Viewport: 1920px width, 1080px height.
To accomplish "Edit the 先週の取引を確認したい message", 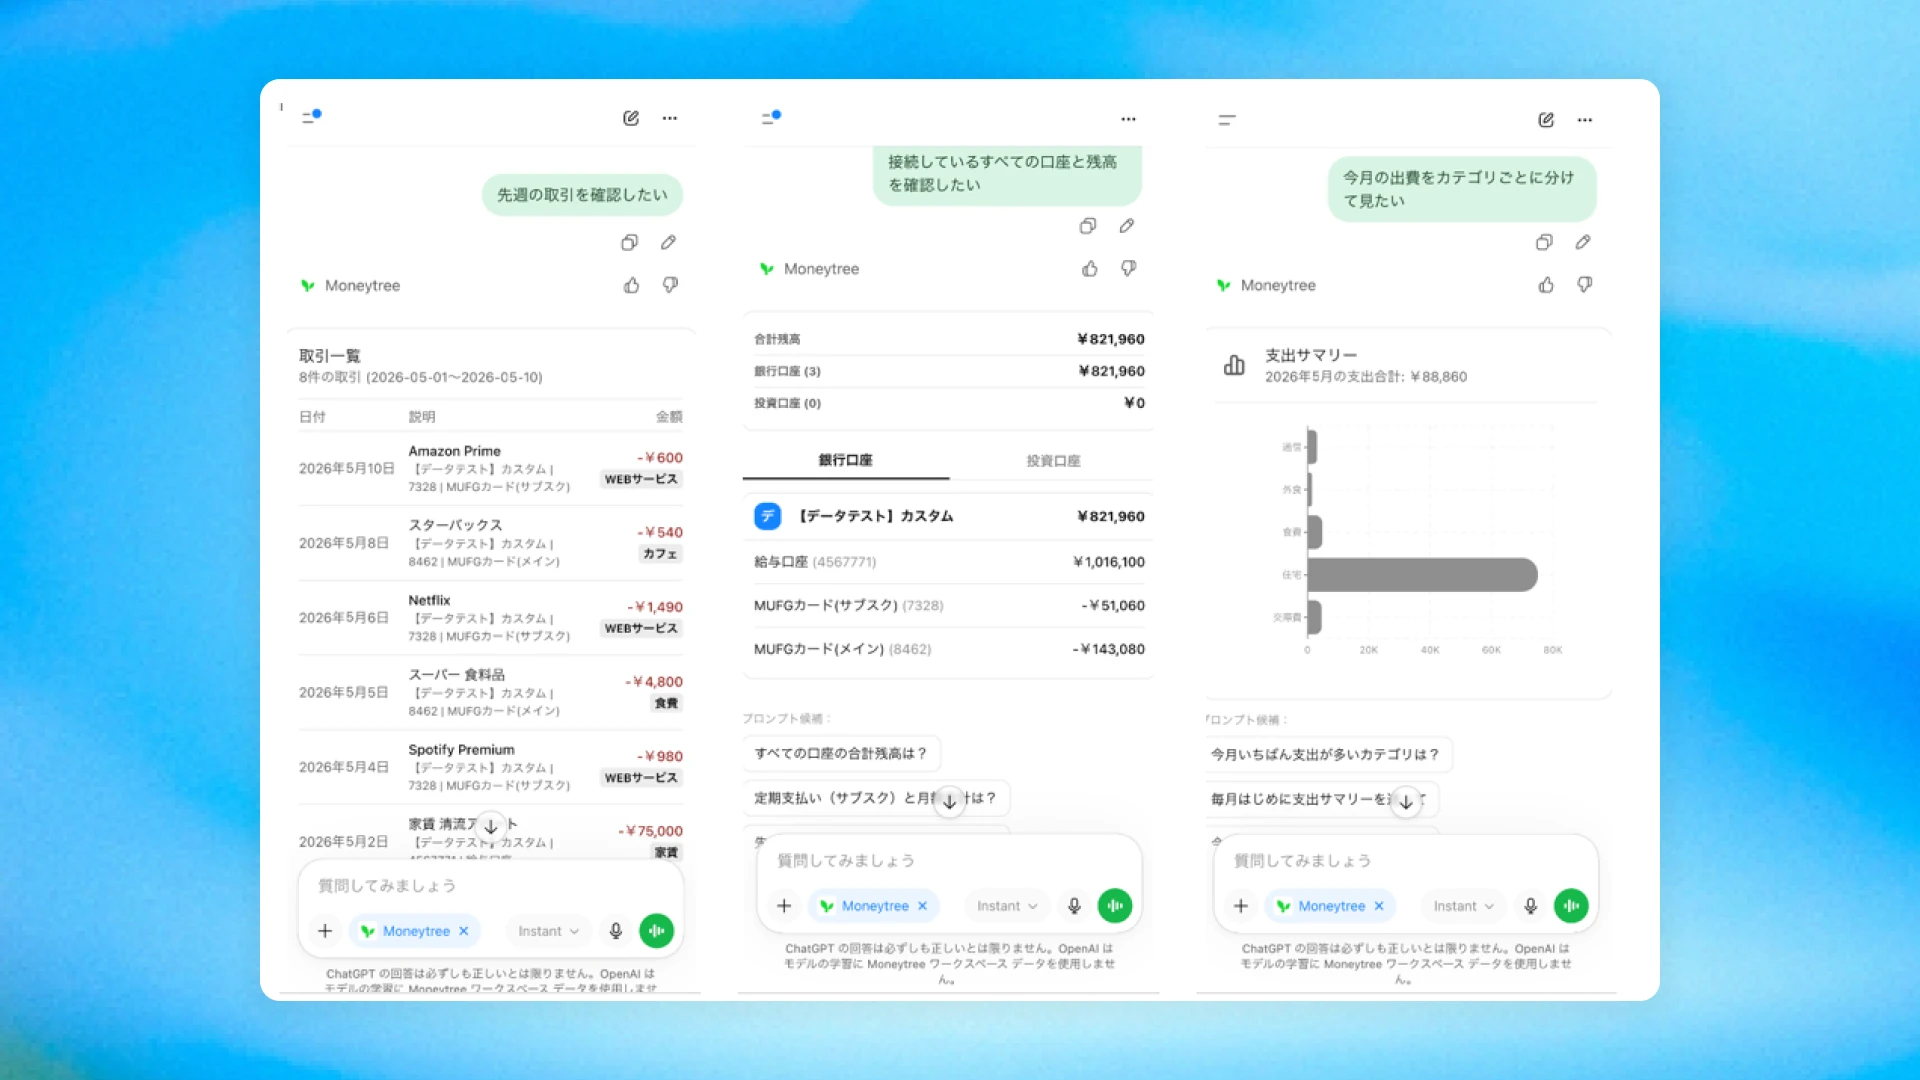I will point(668,242).
